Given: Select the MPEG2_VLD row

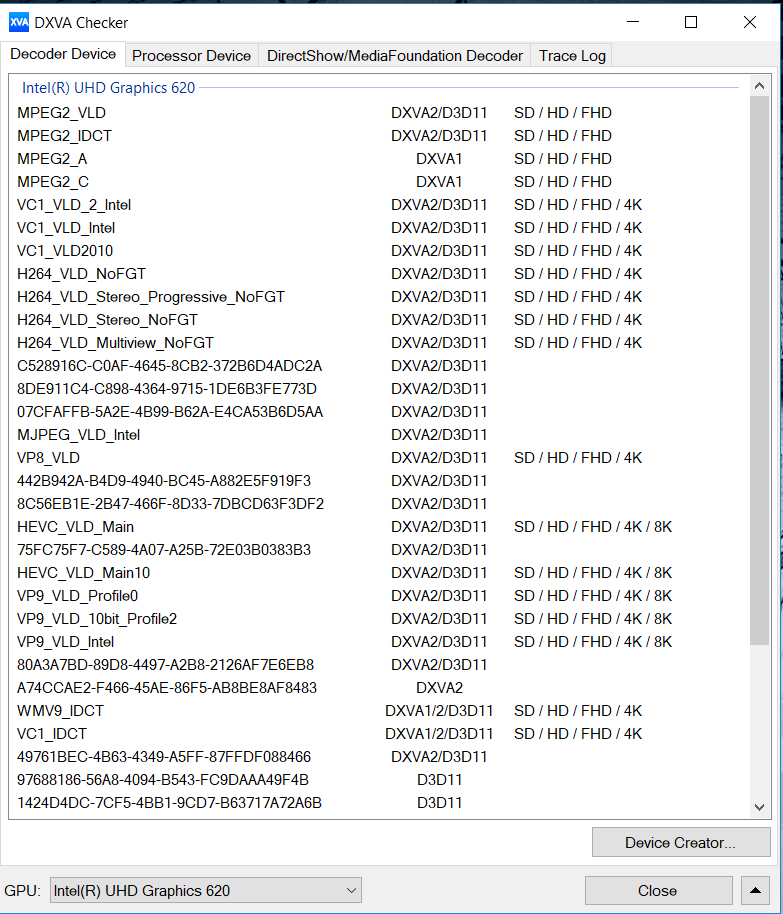Looking at the screenshot, I should click(379, 113).
